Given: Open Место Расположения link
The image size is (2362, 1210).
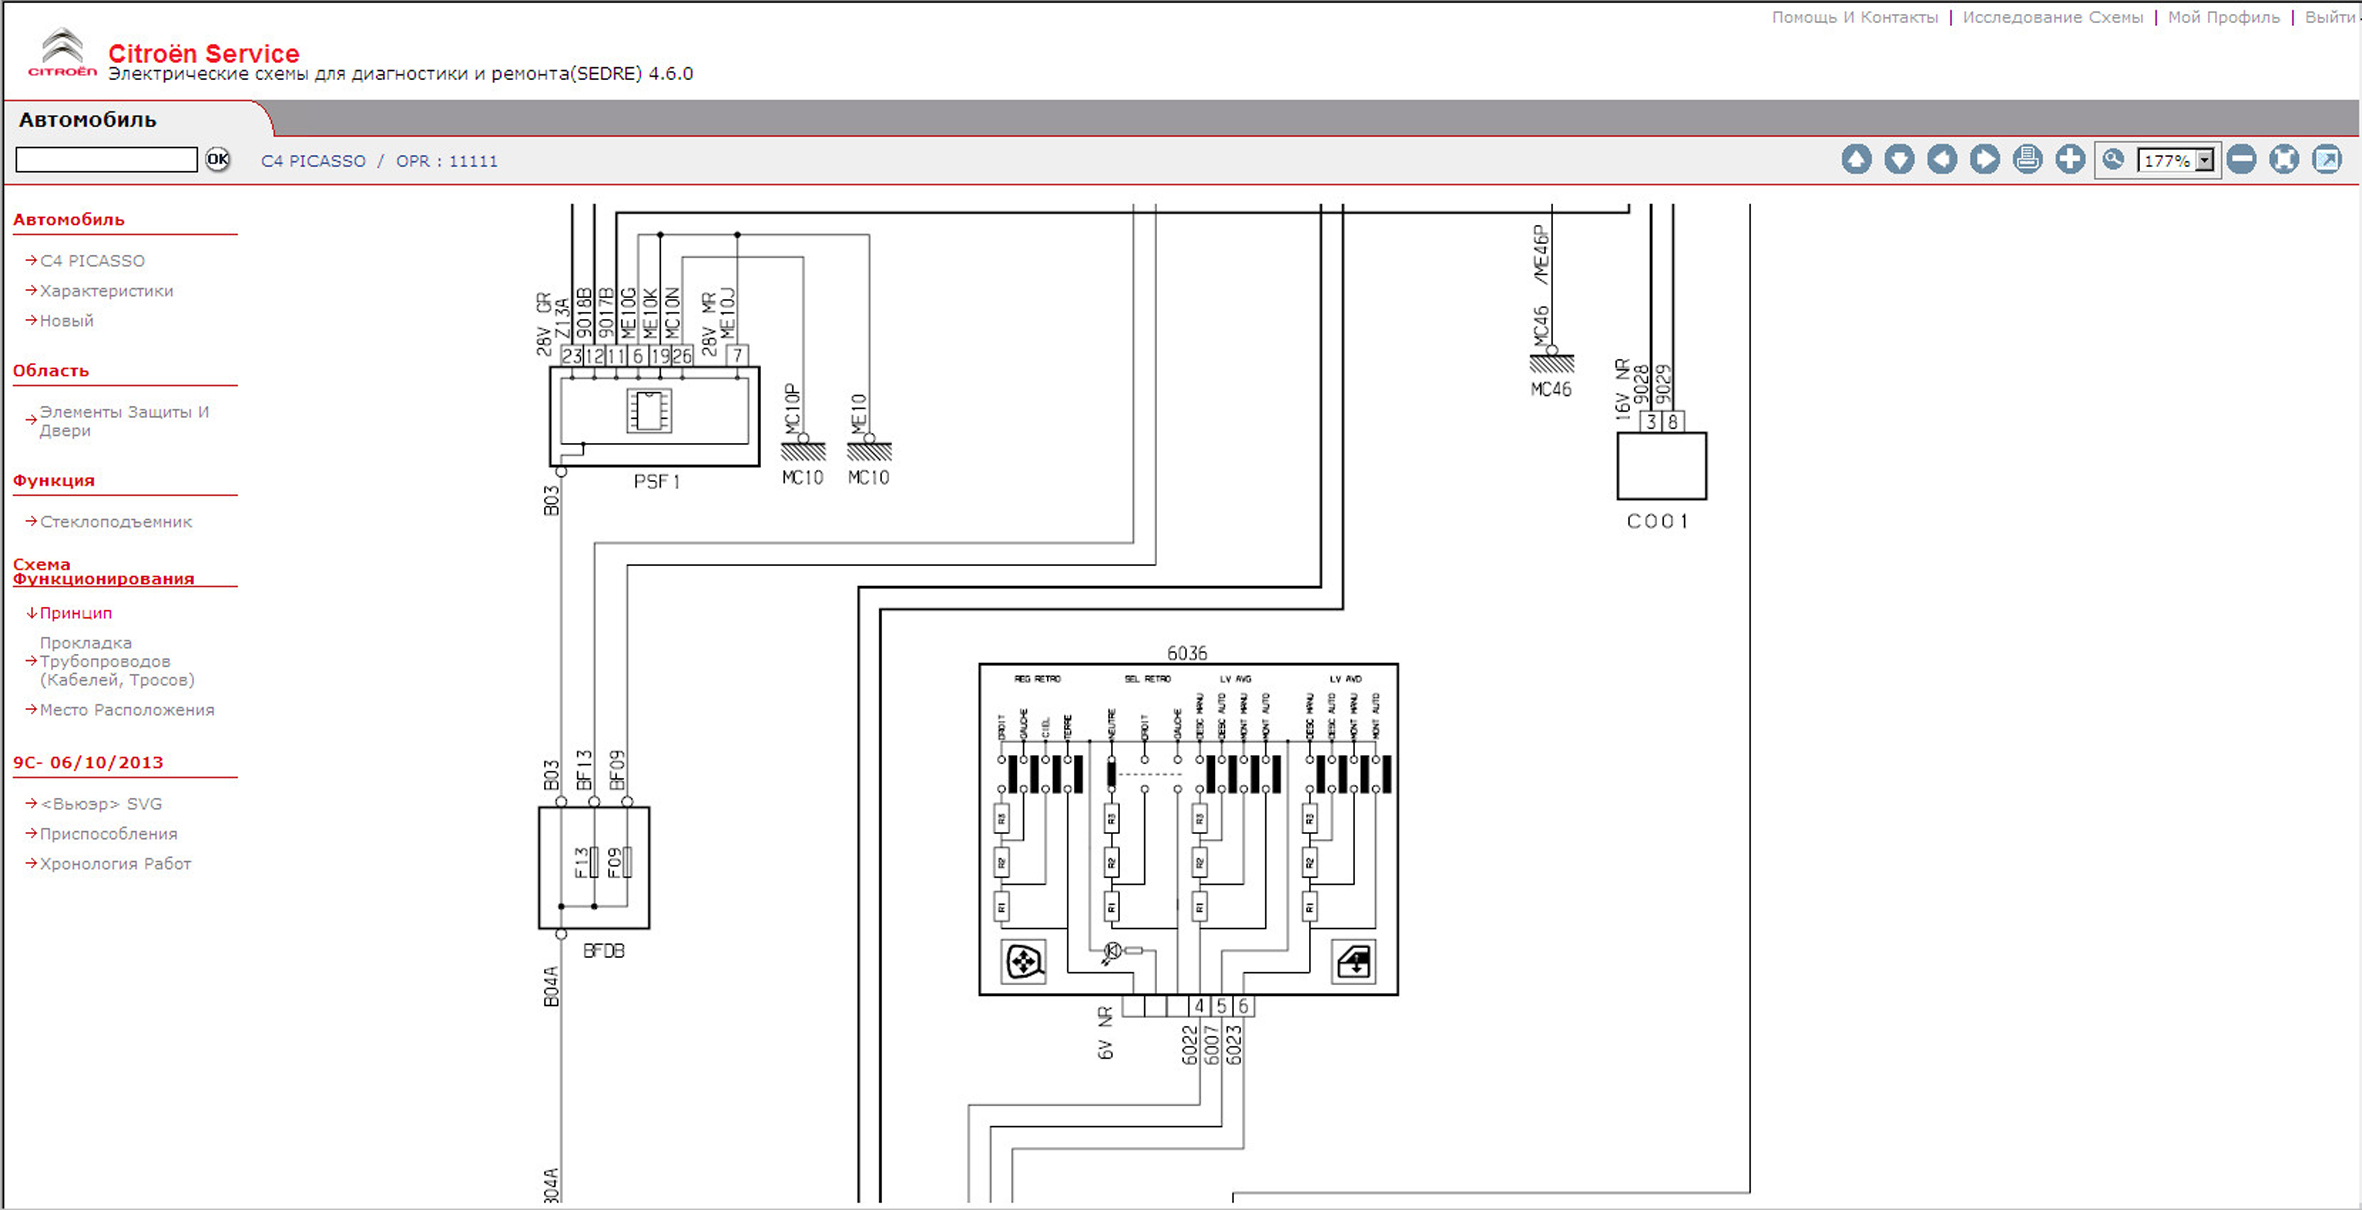Looking at the screenshot, I should pyautogui.click(x=127, y=710).
